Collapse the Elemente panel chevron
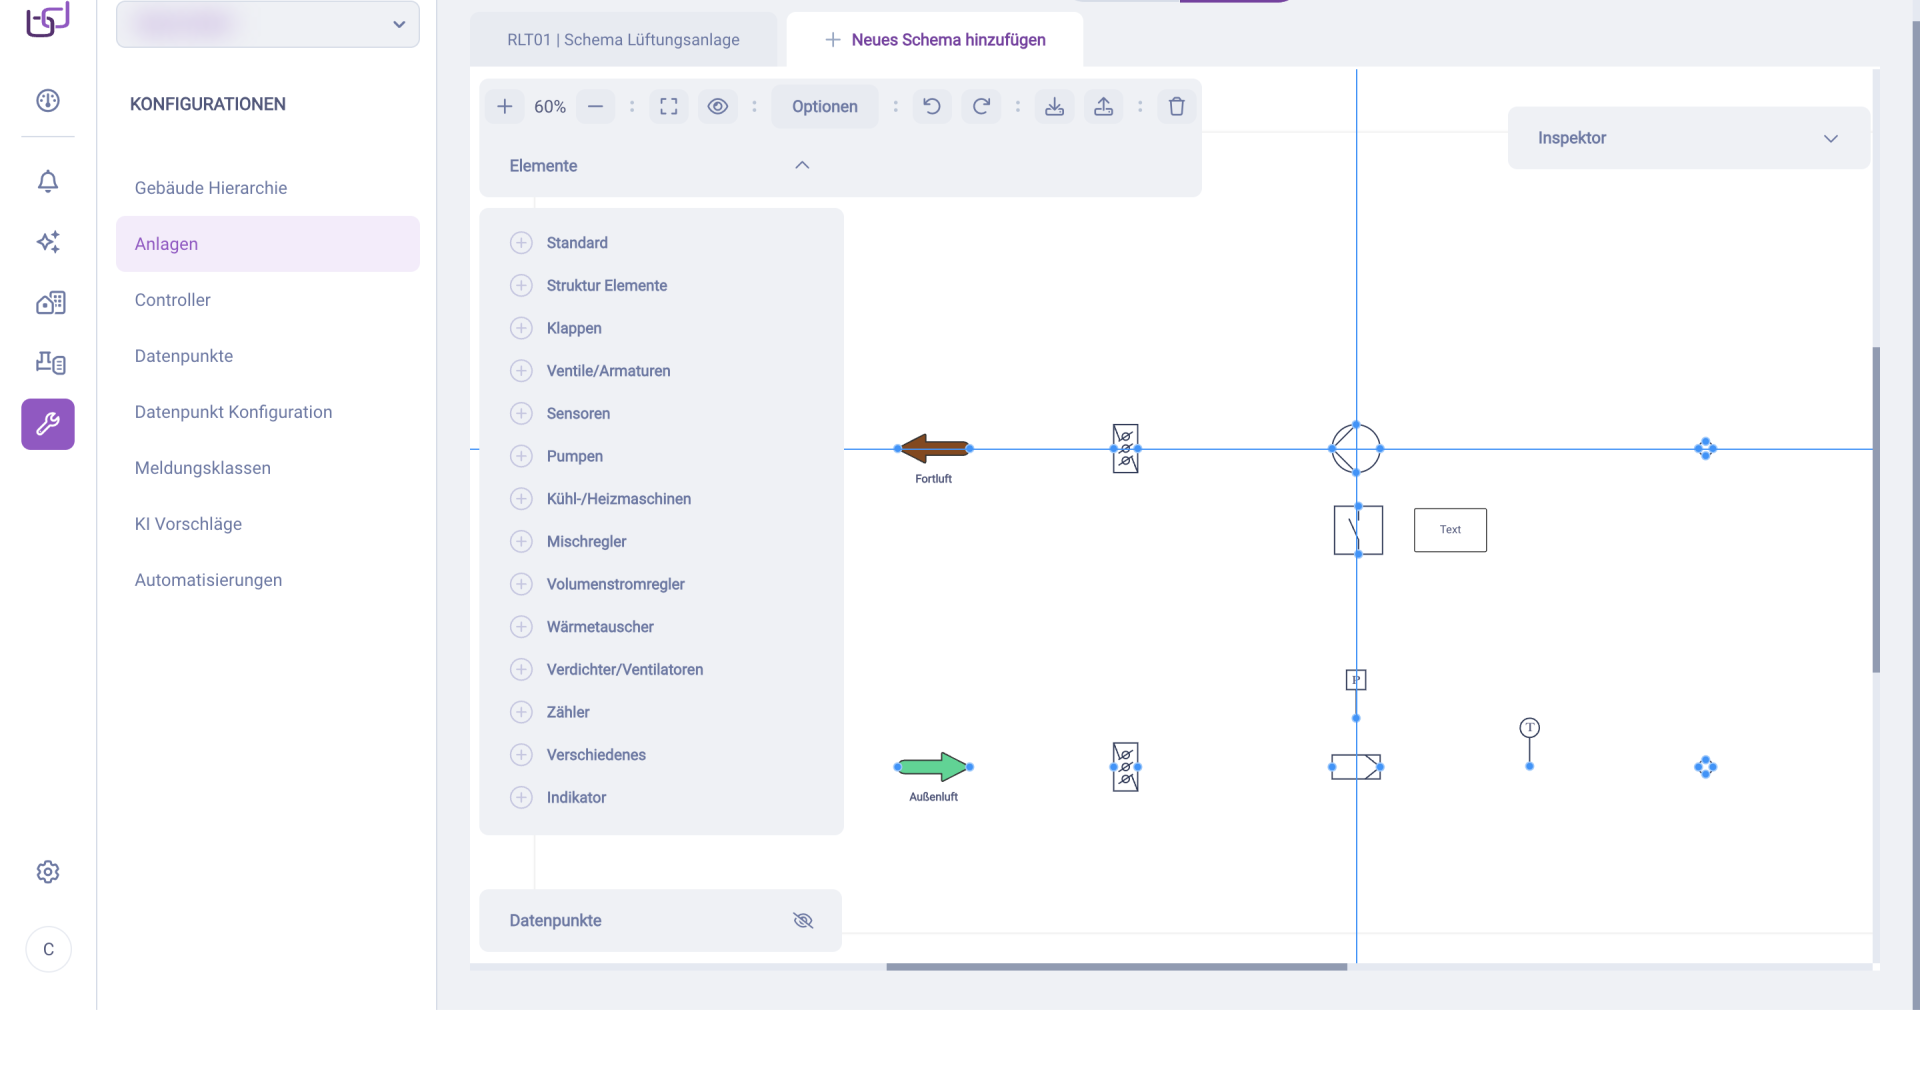The height and width of the screenshot is (1080, 1920). point(802,165)
